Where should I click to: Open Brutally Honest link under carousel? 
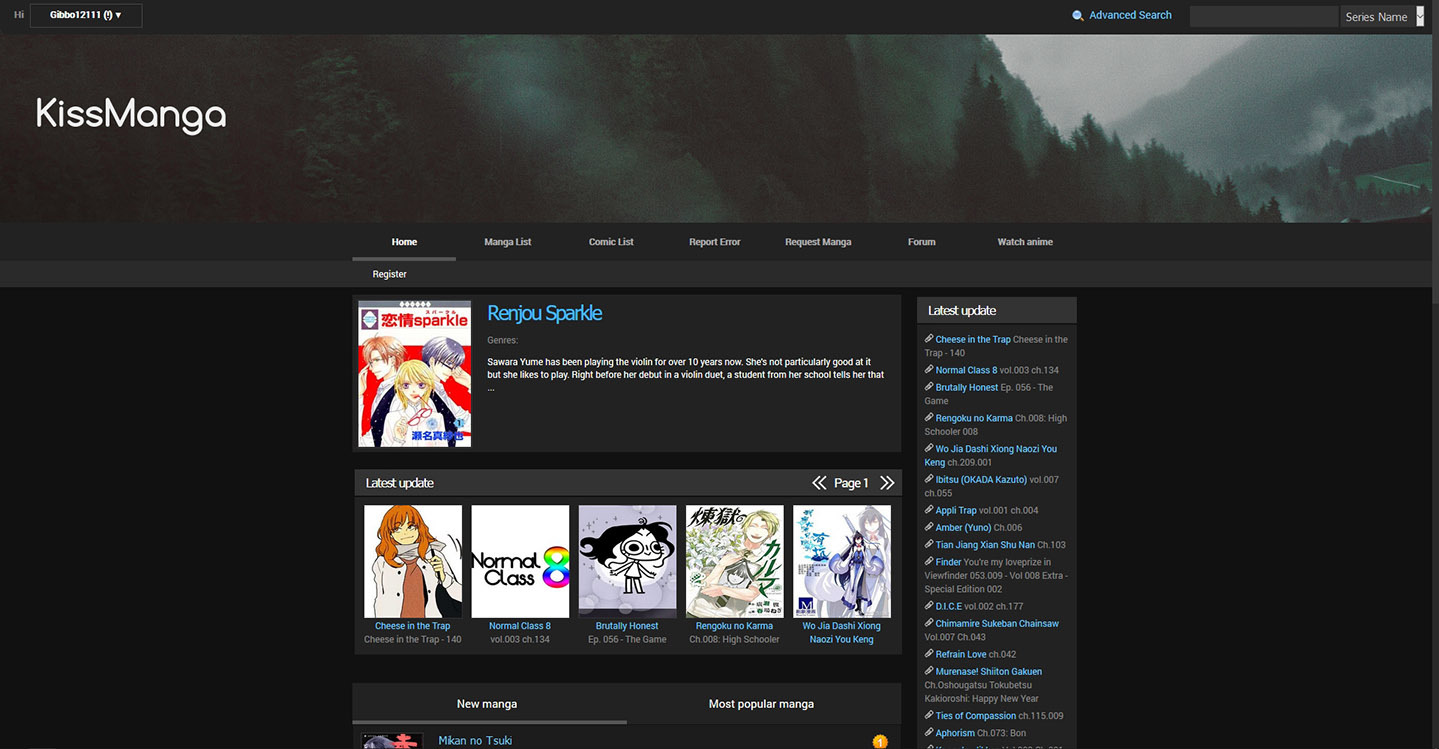coord(627,626)
